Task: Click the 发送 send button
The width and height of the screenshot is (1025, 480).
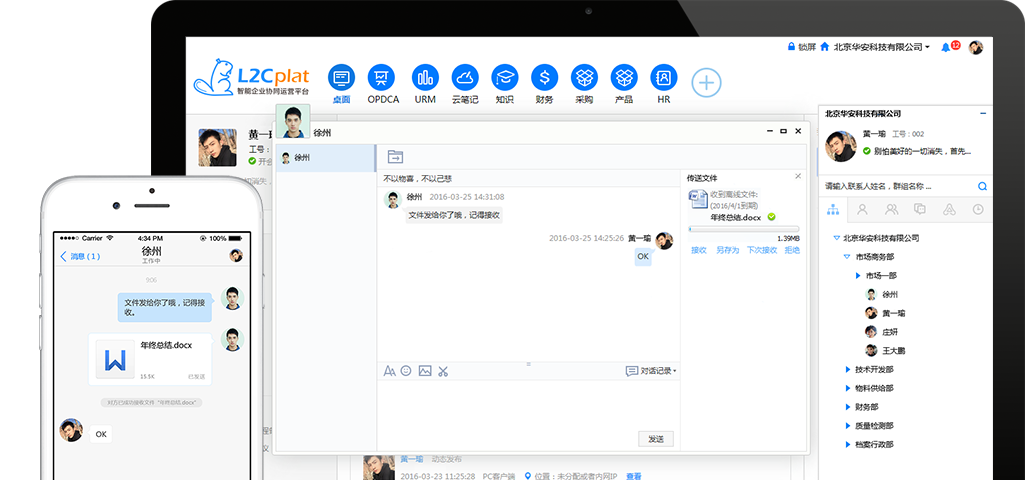Action: tap(655, 439)
